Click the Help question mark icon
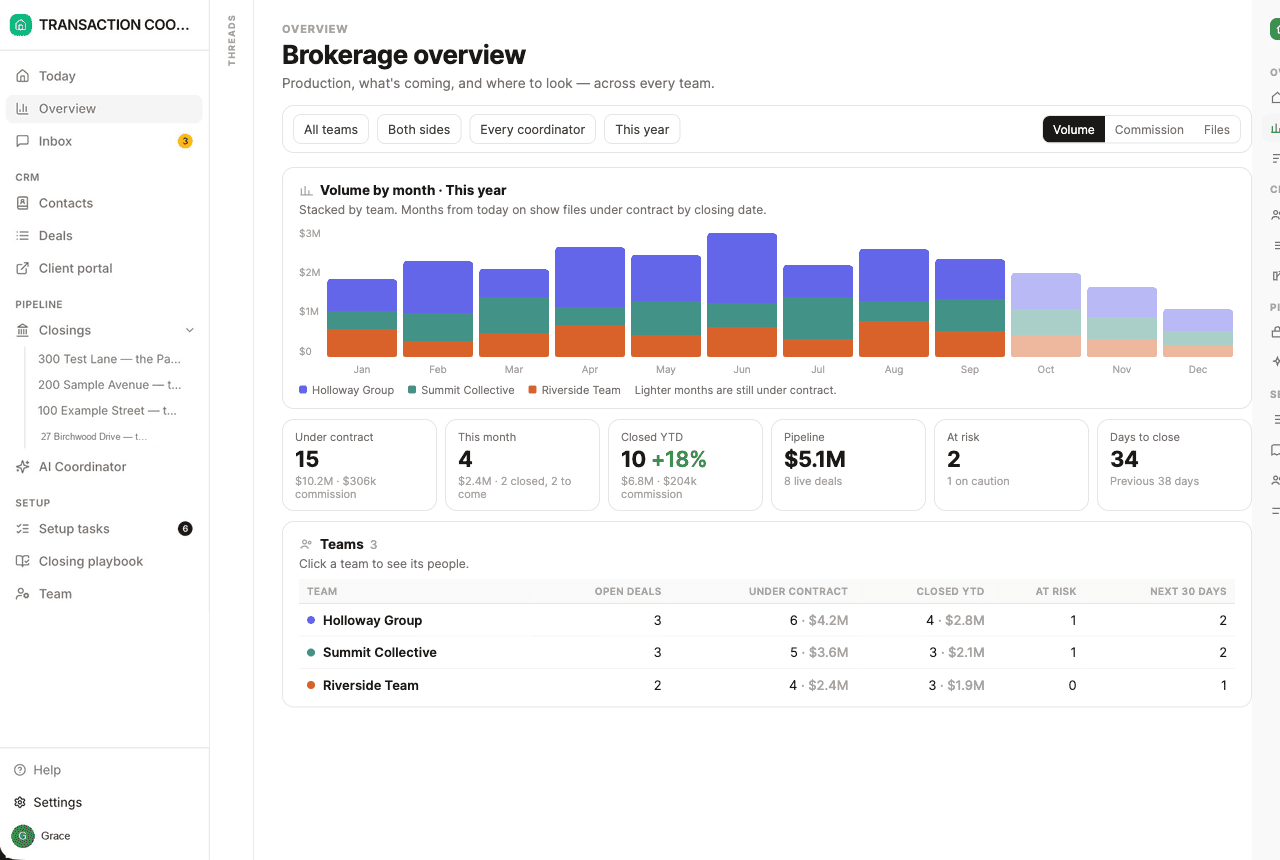The image size is (1280, 860). pyautogui.click(x=20, y=770)
